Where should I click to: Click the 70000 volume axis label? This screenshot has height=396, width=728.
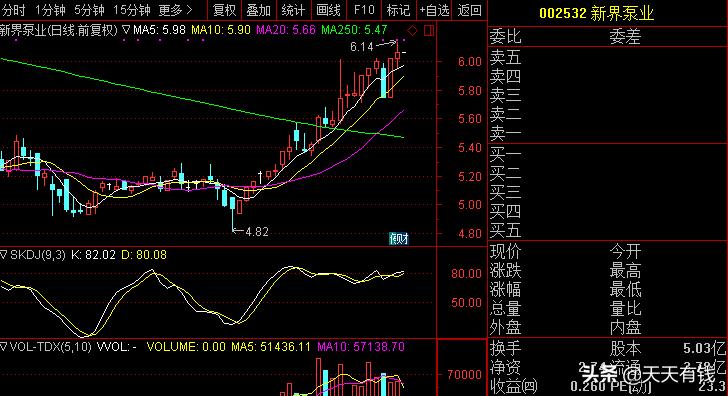pyautogui.click(x=465, y=374)
